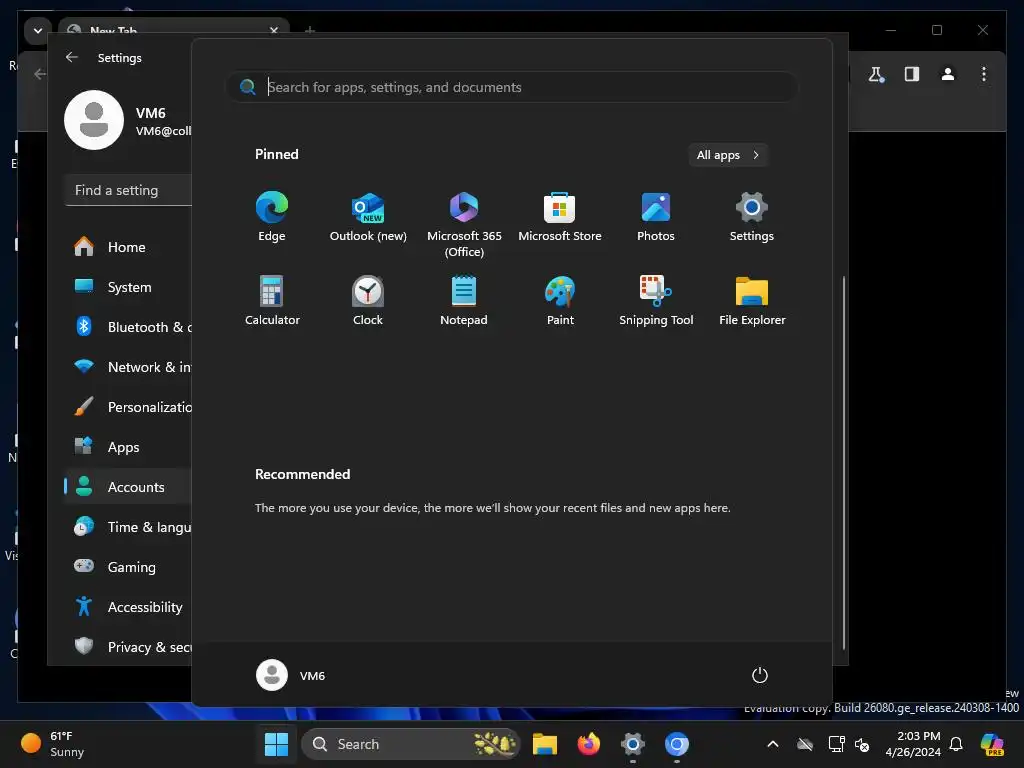This screenshot has height=768, width=1024.
Task: Open the Clock app
Action: (368, 300)
